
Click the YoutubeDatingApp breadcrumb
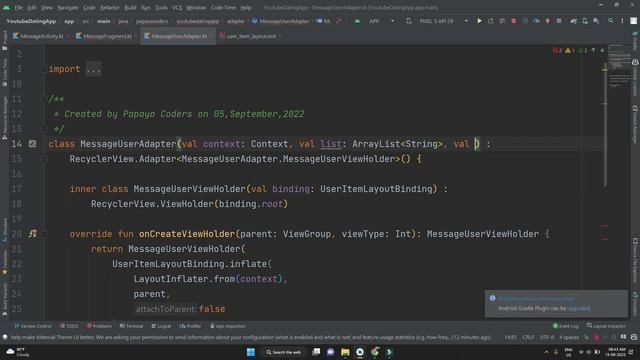[x=31, y=21]
